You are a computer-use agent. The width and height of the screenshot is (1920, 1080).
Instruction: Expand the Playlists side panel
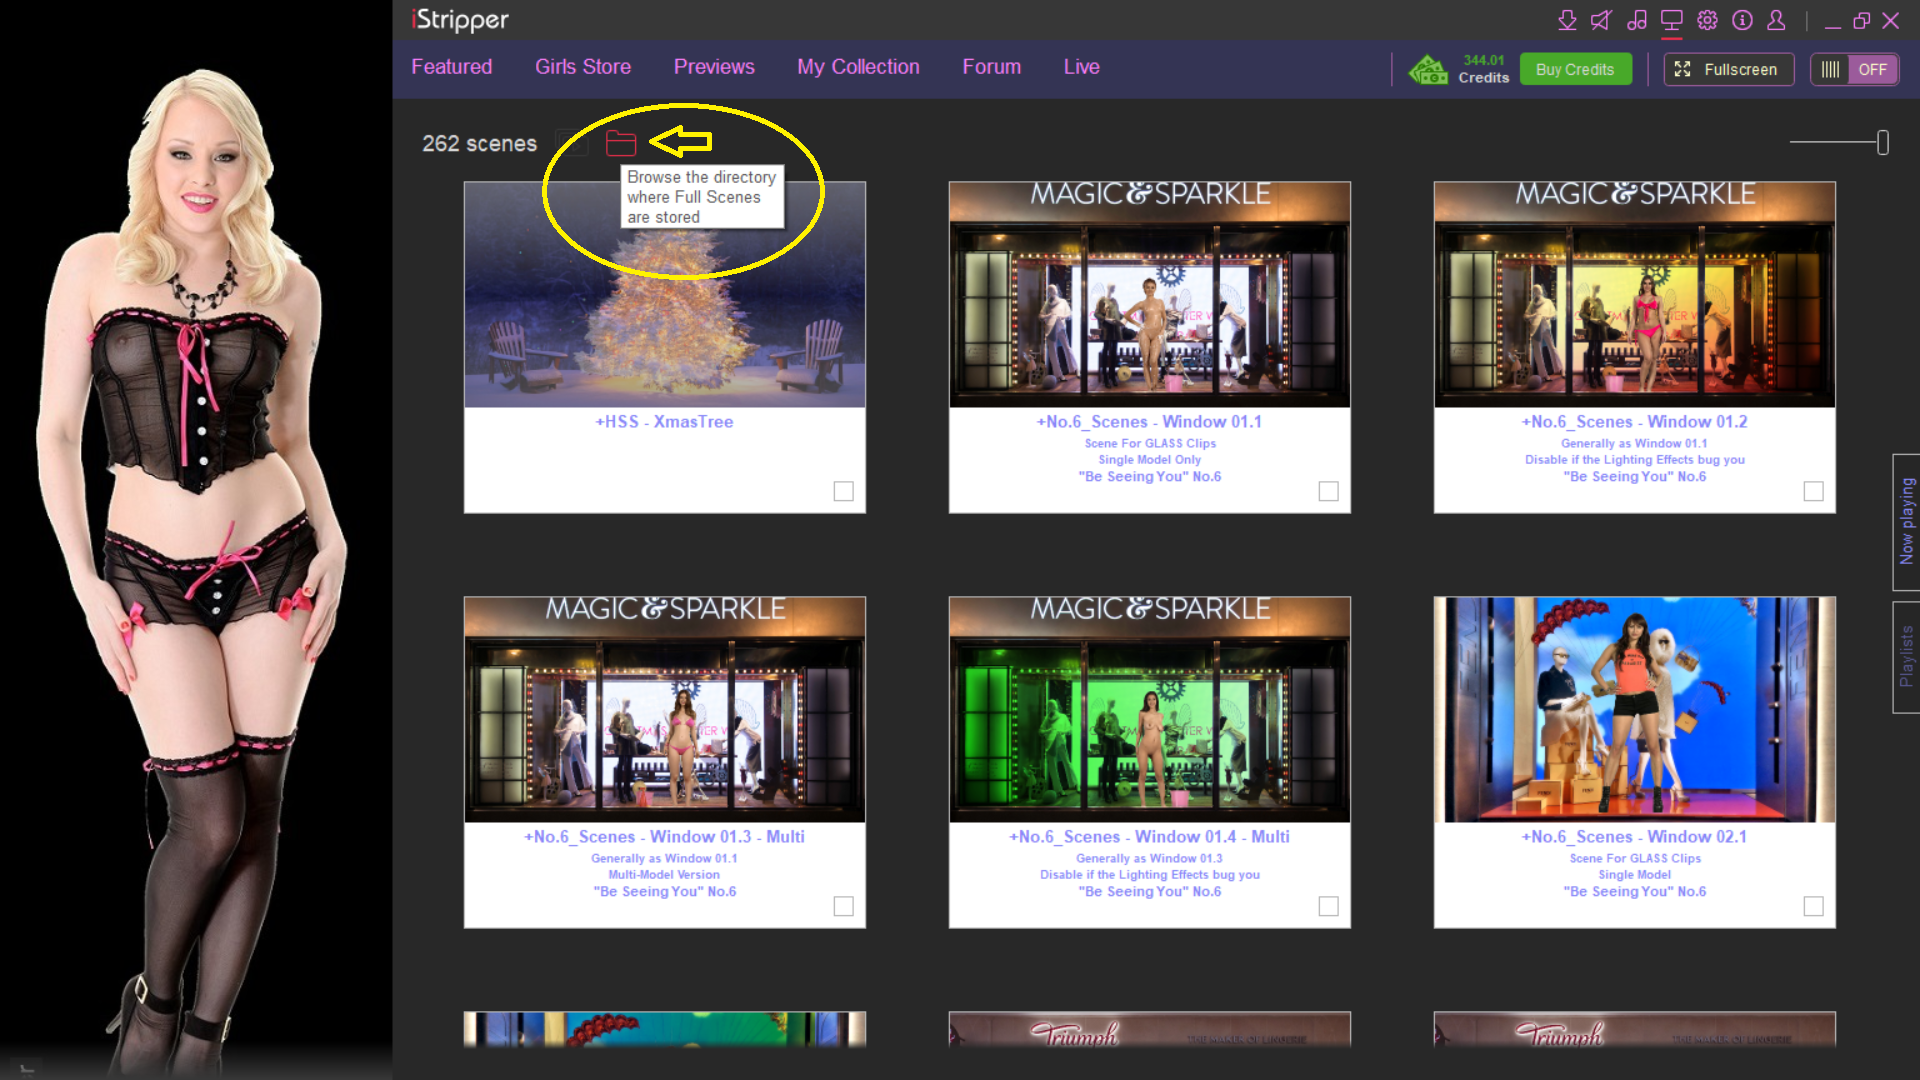[1906, 657]
